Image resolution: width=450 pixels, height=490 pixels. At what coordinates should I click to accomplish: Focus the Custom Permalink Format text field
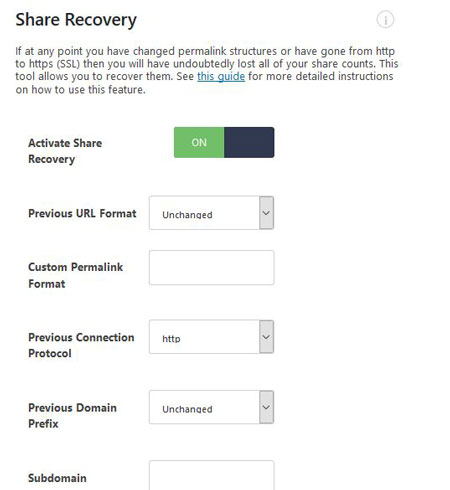click(212, 268)
